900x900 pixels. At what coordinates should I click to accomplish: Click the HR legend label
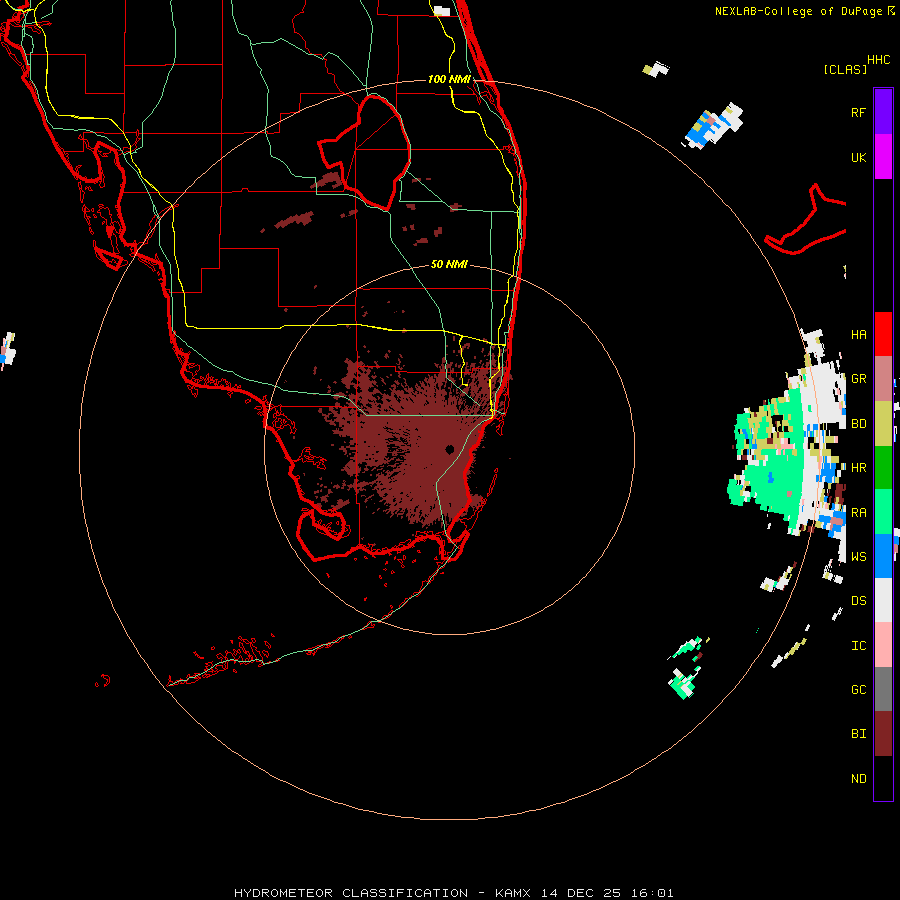point(858,468)
